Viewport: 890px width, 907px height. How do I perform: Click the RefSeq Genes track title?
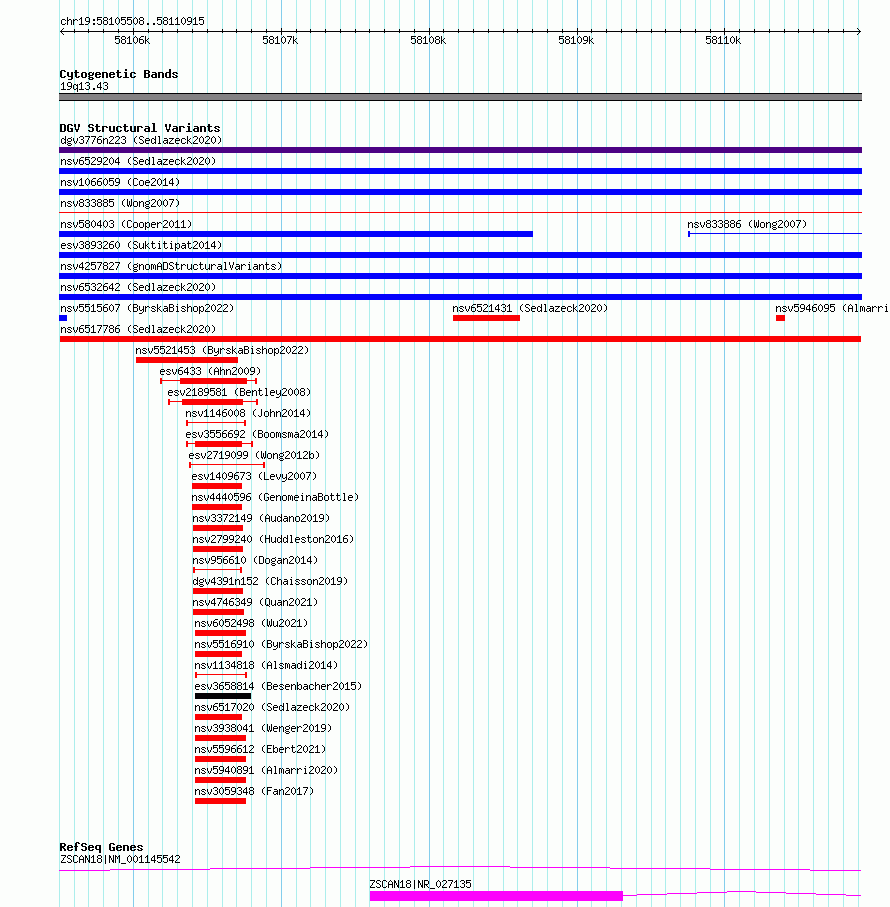[x=101, y=847]
